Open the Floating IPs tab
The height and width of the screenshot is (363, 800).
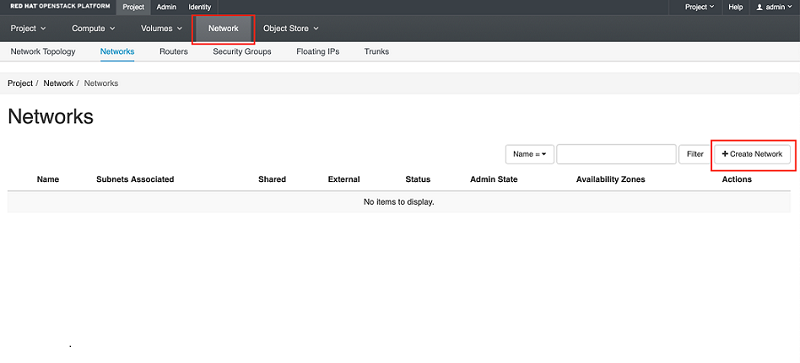click(x=318, y=52)
